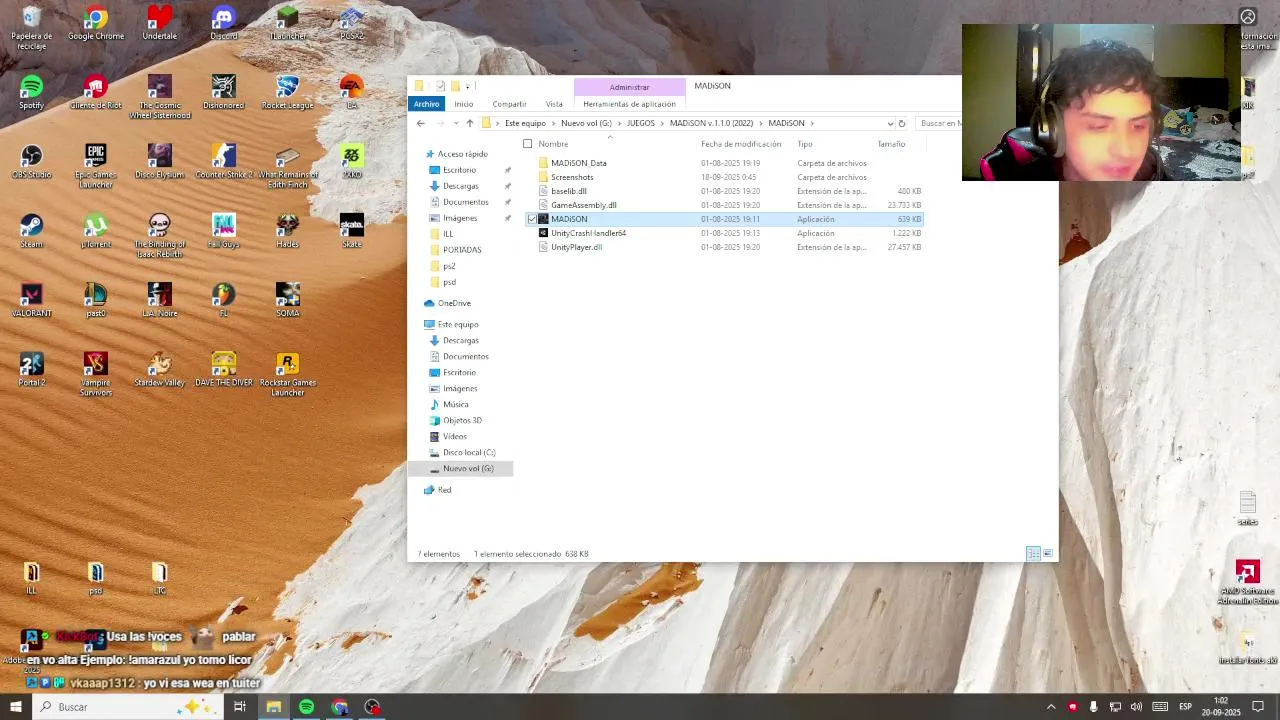Select the Hades desktop icon

tap(288, 231)
